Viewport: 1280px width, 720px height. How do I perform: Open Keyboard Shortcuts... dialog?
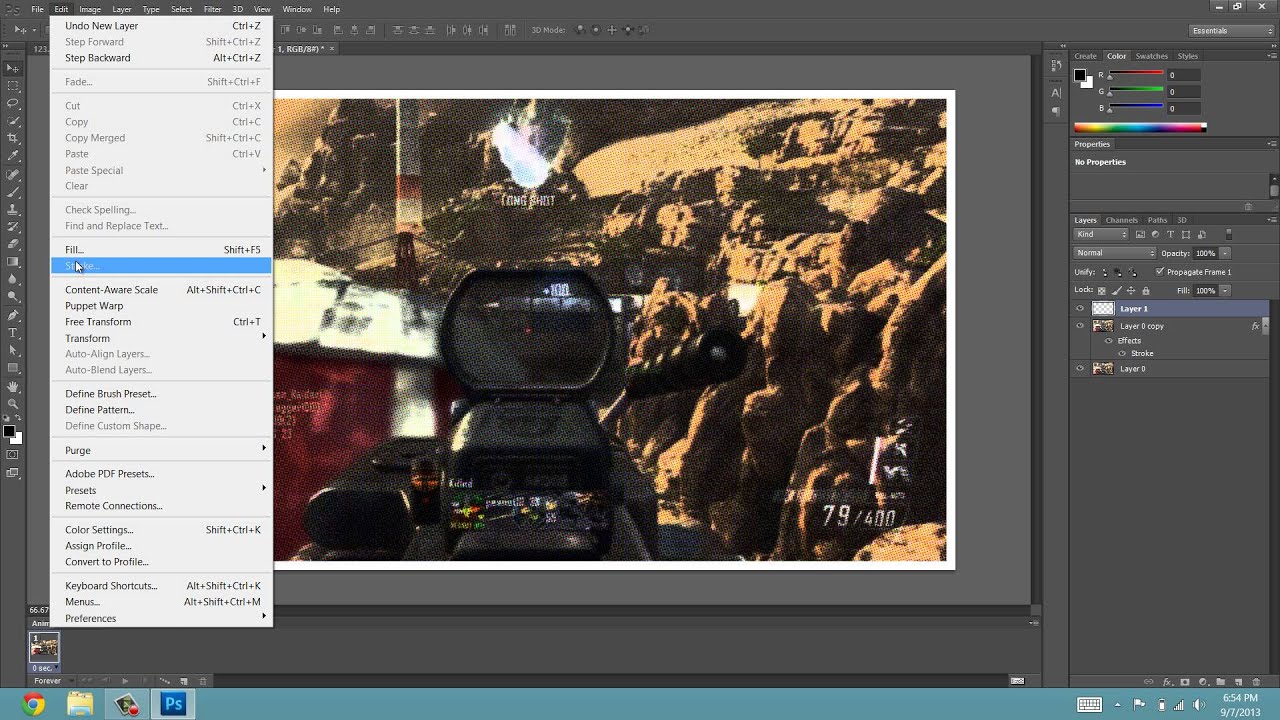click(161, 586)
